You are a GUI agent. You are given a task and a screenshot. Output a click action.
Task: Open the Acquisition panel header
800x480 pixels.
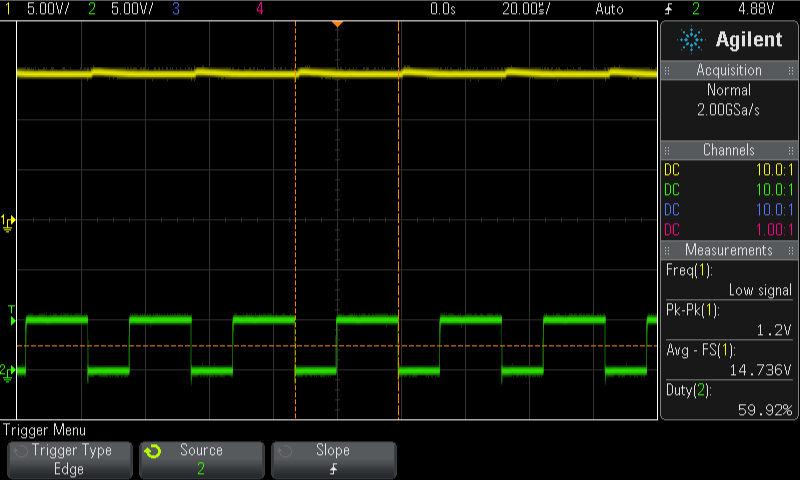(729, 70)
